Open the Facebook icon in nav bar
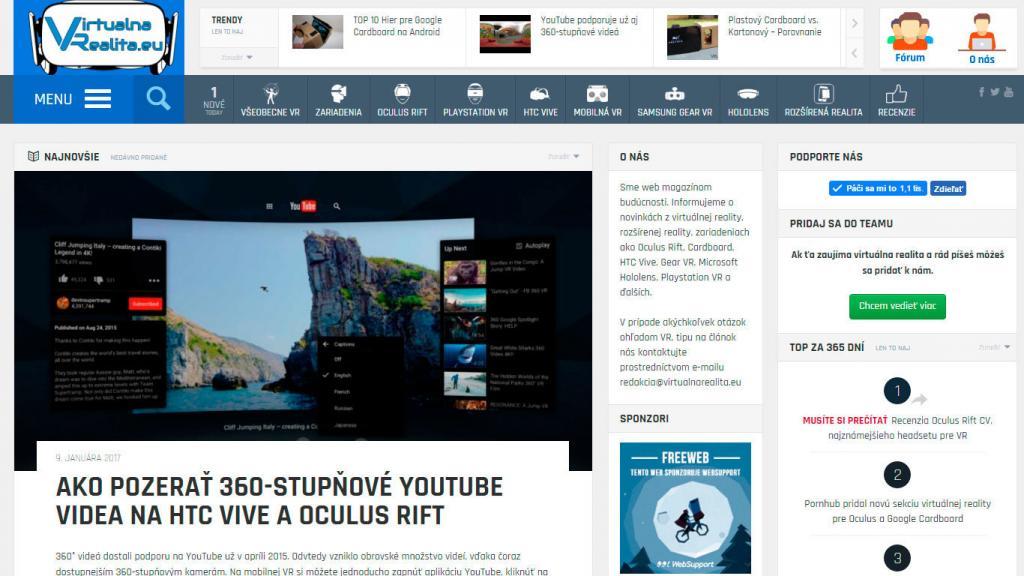The height and width of the screenshot is (576, 1024). point(981,92)
